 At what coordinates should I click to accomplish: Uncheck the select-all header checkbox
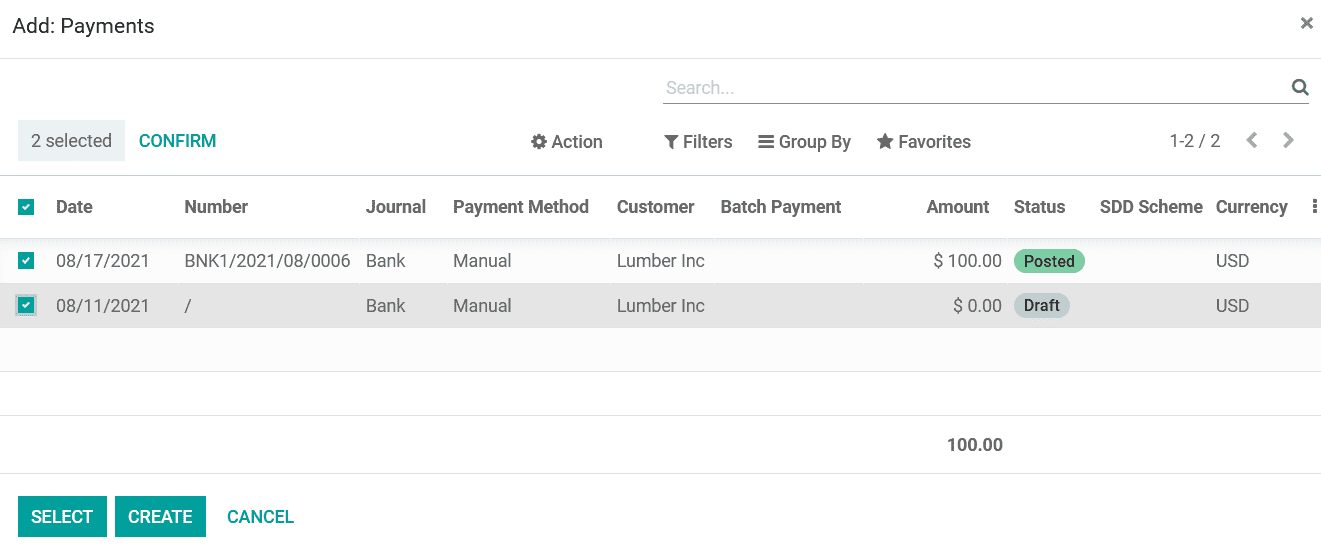point(26,207)
